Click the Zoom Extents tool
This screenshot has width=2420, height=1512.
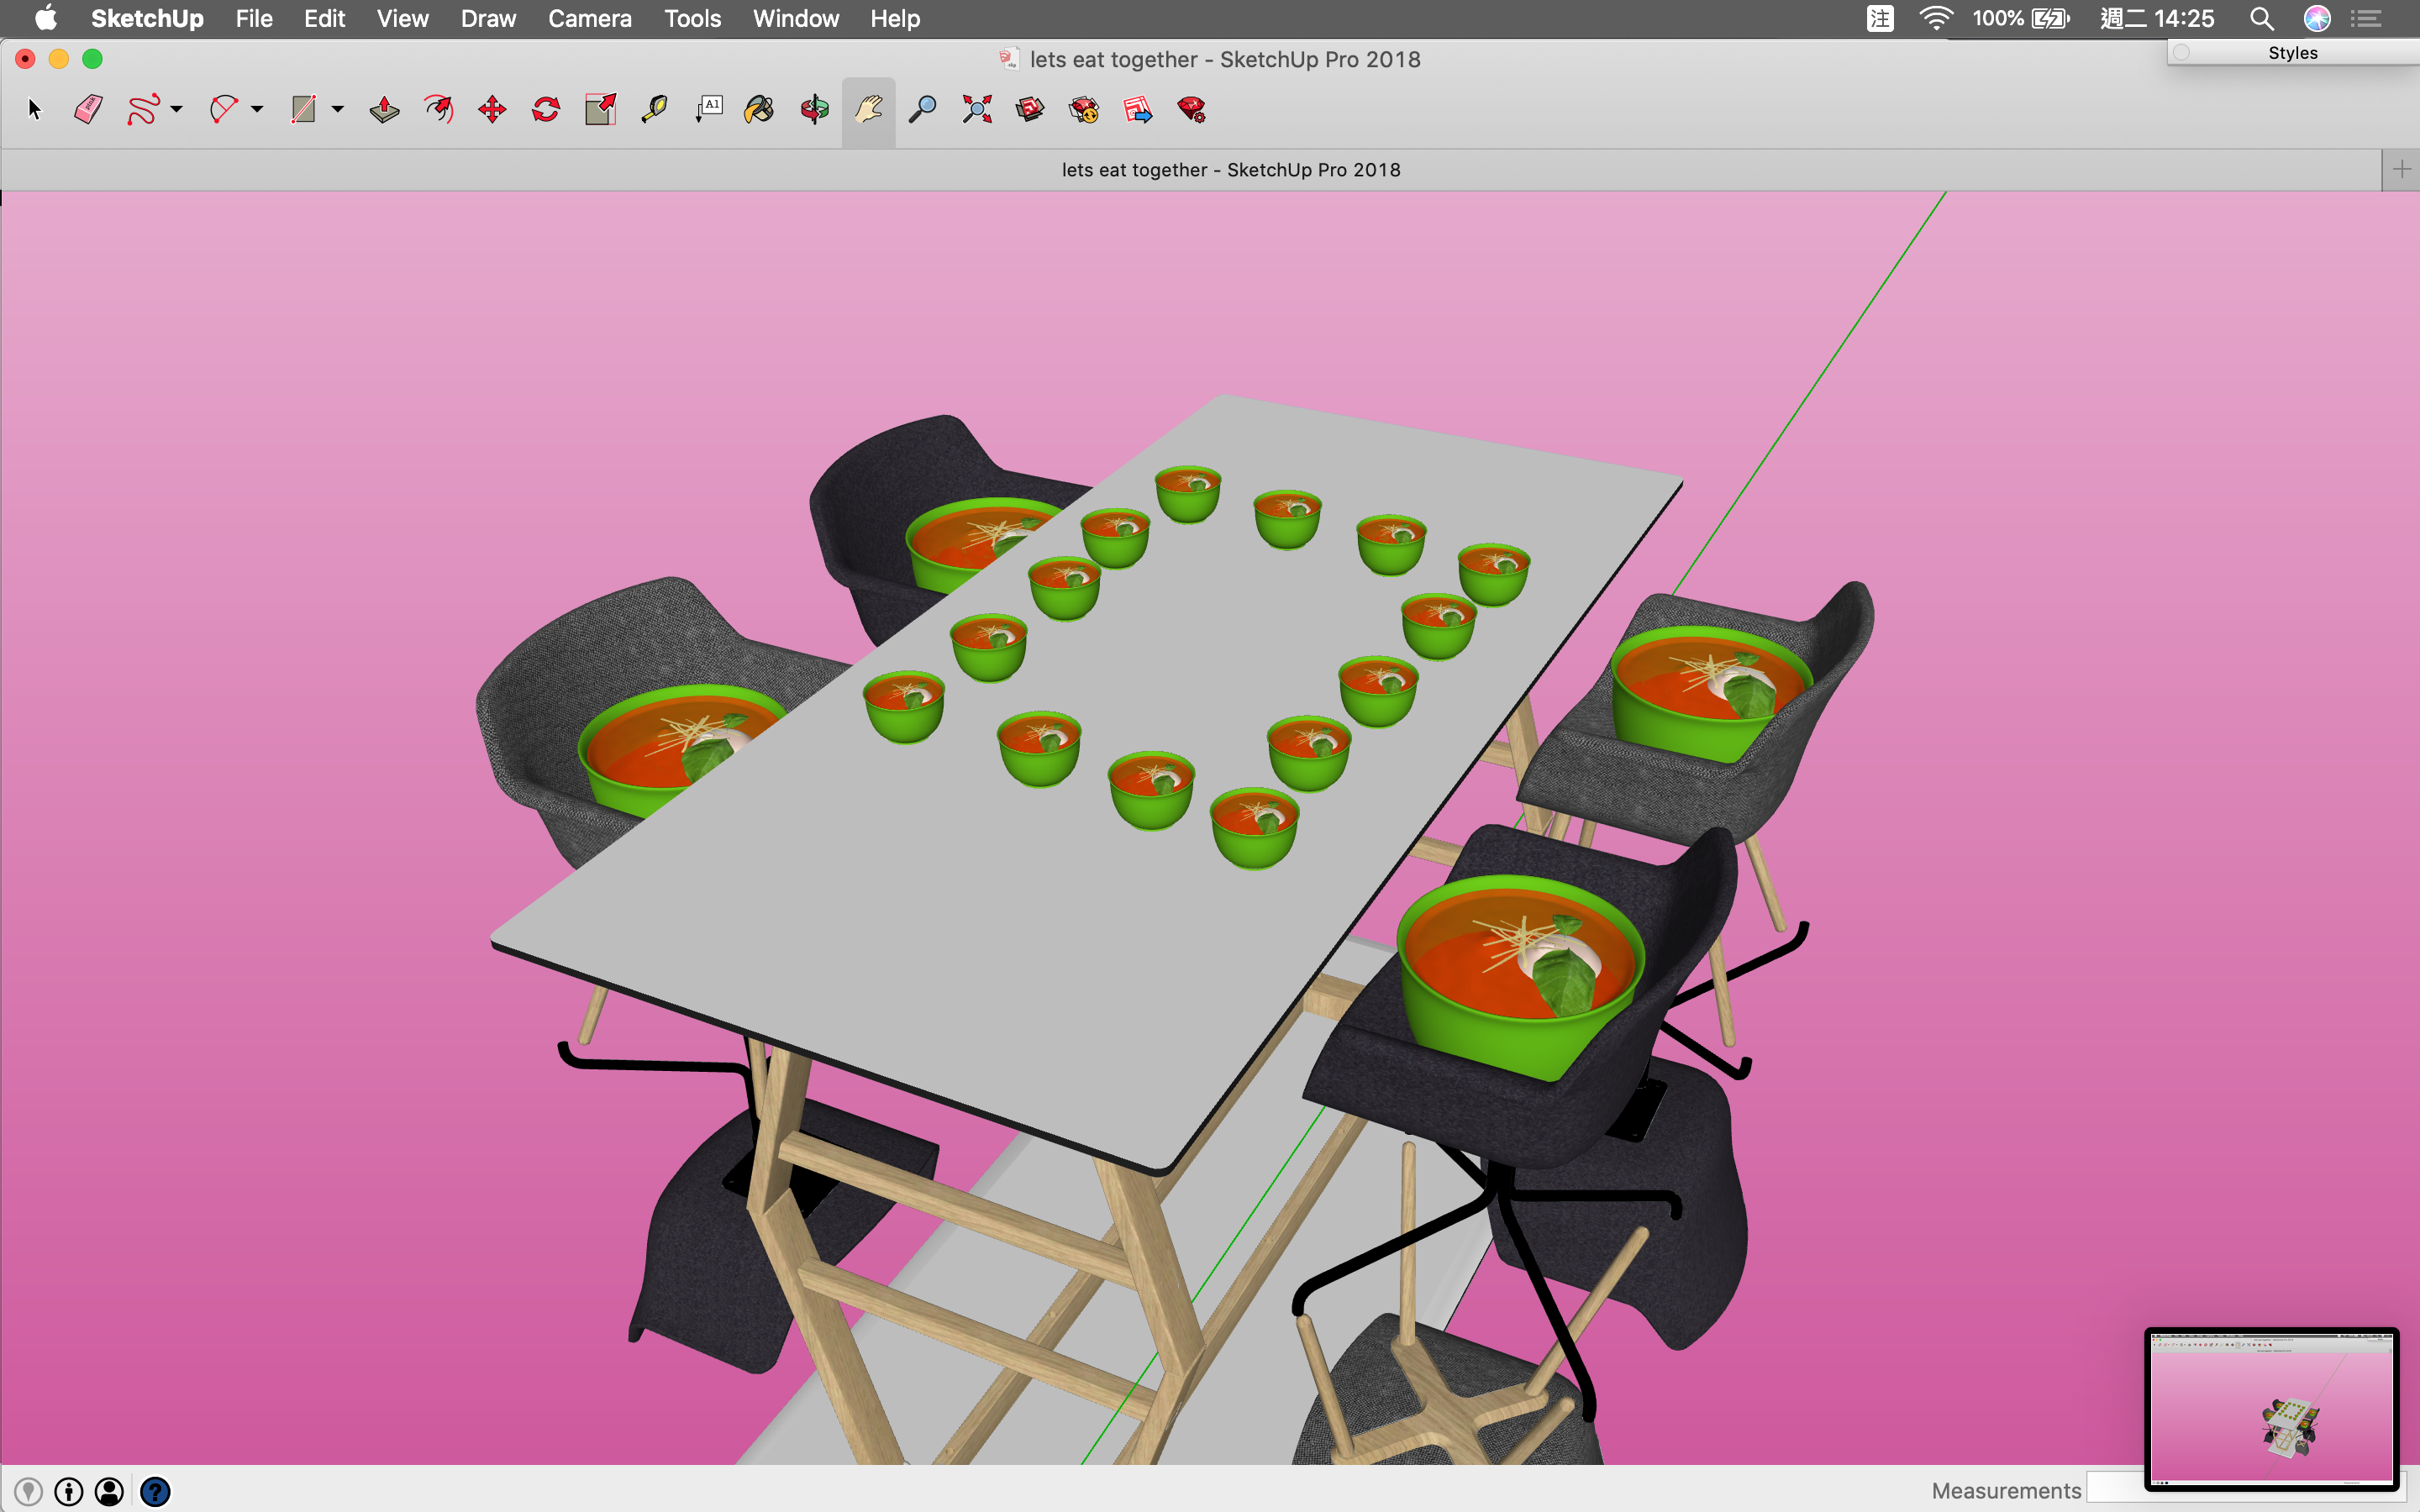pos(976,109)
